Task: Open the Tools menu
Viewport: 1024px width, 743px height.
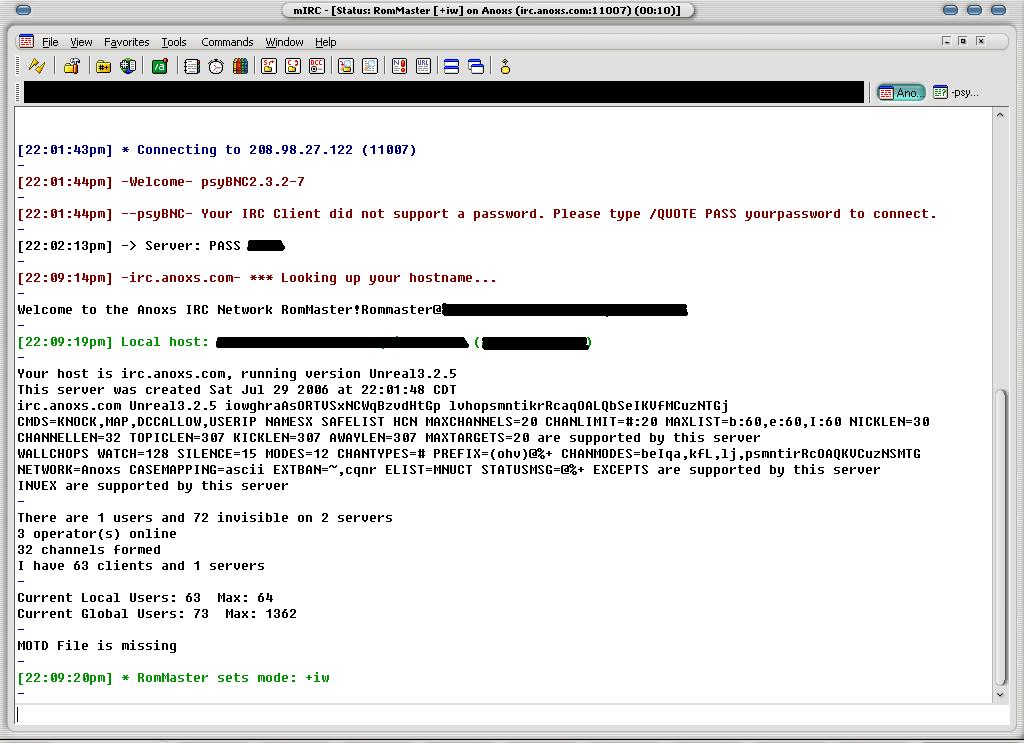Action: [x=174, y=42]
